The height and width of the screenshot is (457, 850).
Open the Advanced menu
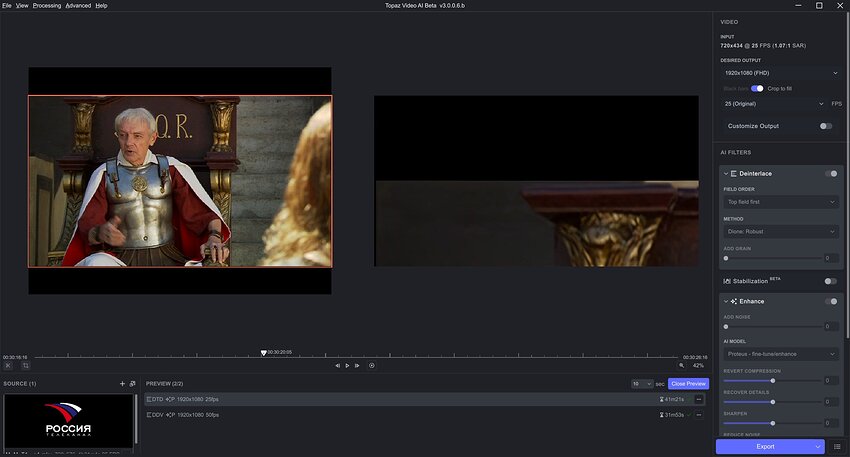pos(78,5)
